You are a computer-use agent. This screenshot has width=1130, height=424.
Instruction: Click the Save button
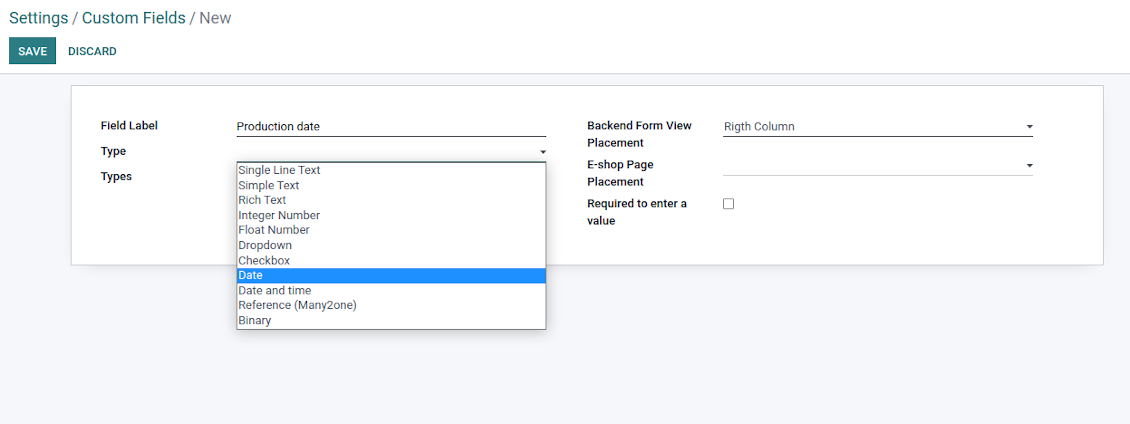tap(32, 51)
